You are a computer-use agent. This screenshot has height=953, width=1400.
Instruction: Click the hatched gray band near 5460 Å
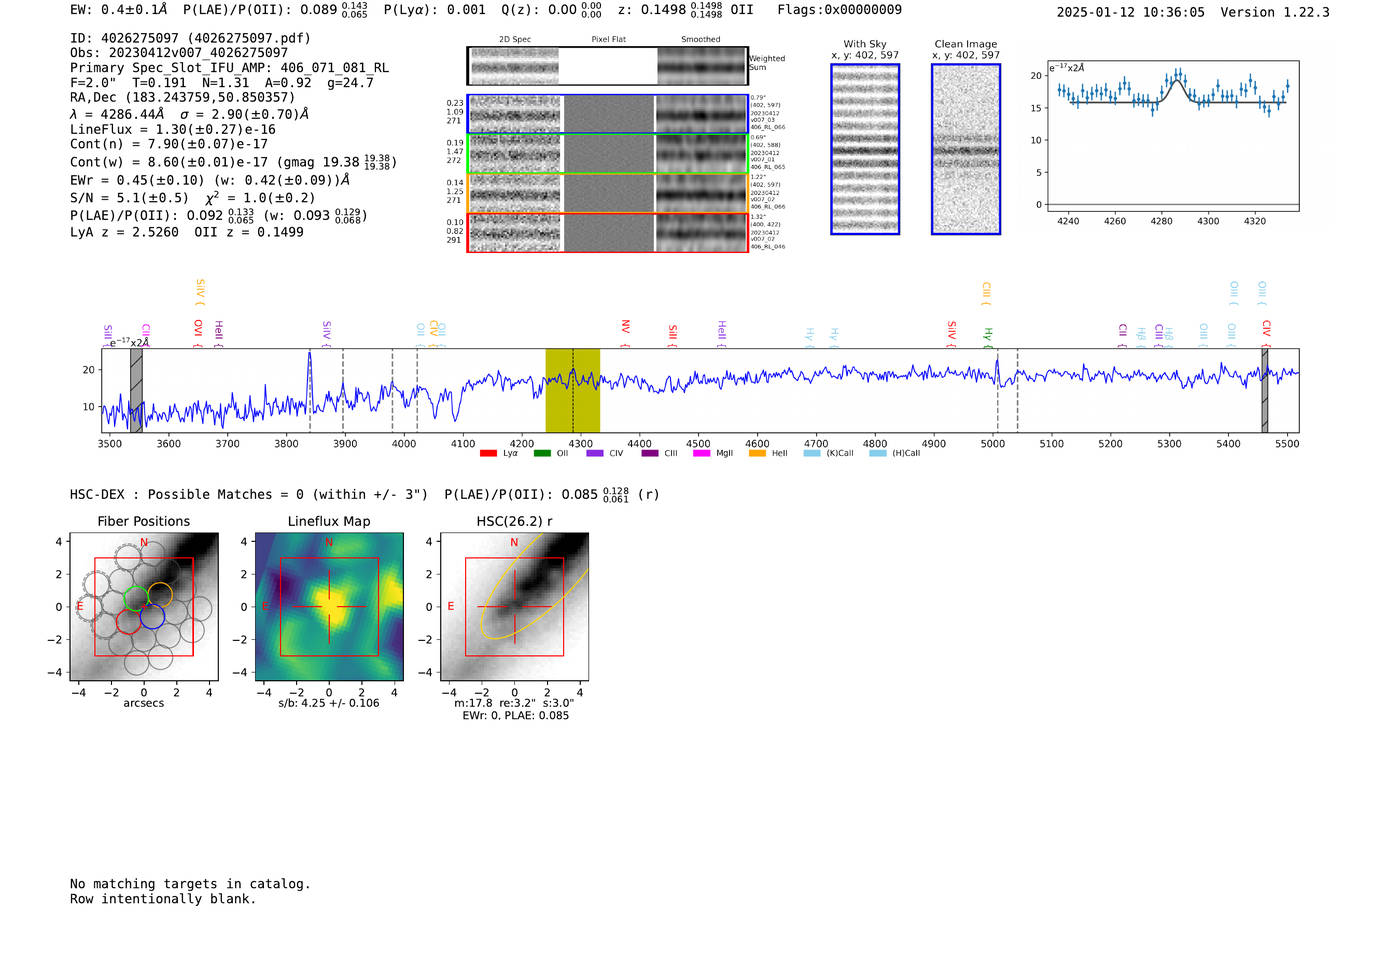(x=1265, y=390)
